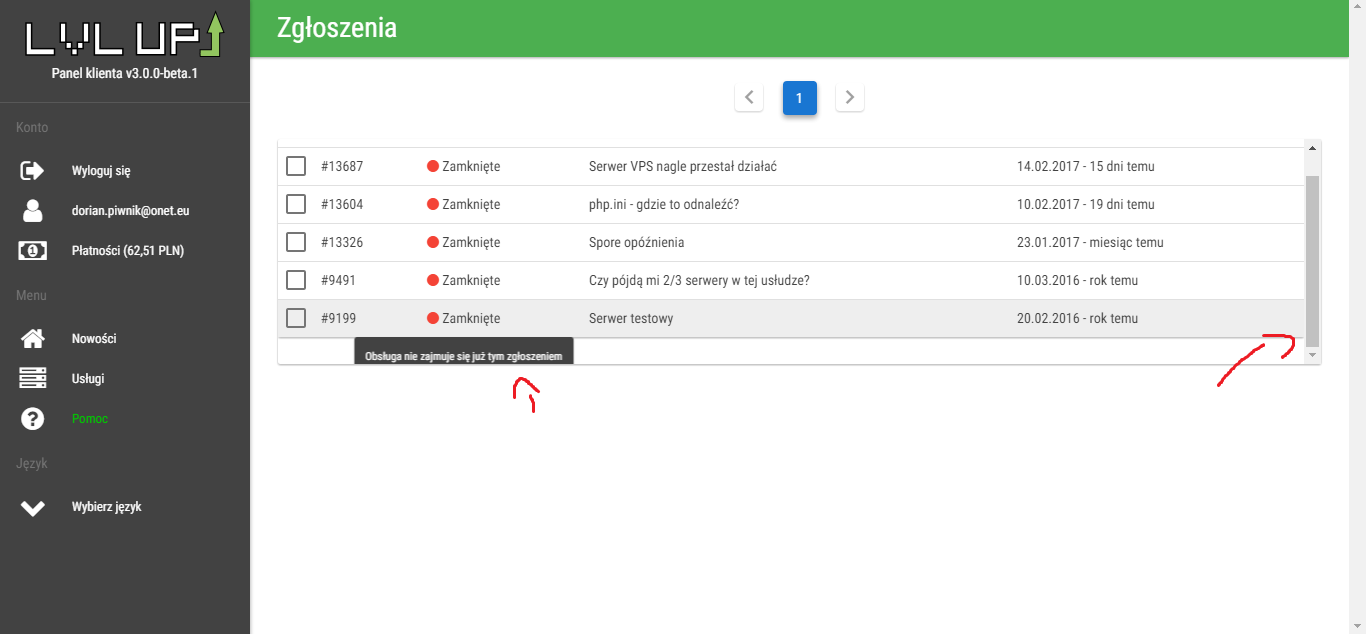This screenshot has width=1366, height=634.
Task: Go to the next page with right chevron
Action: [x=850, y=98]
